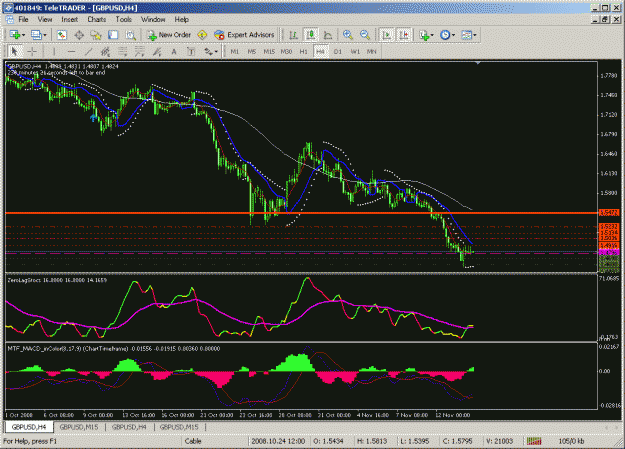Select the active GBPUSD,H4 chart tab
The image size is (625, 449).
tap(29, 427)
